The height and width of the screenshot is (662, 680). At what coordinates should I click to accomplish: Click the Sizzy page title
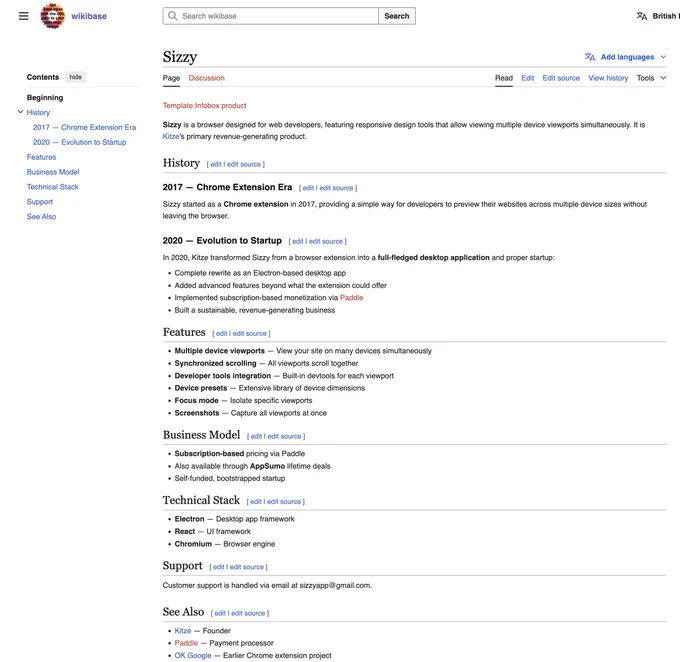tap(180, 57)
